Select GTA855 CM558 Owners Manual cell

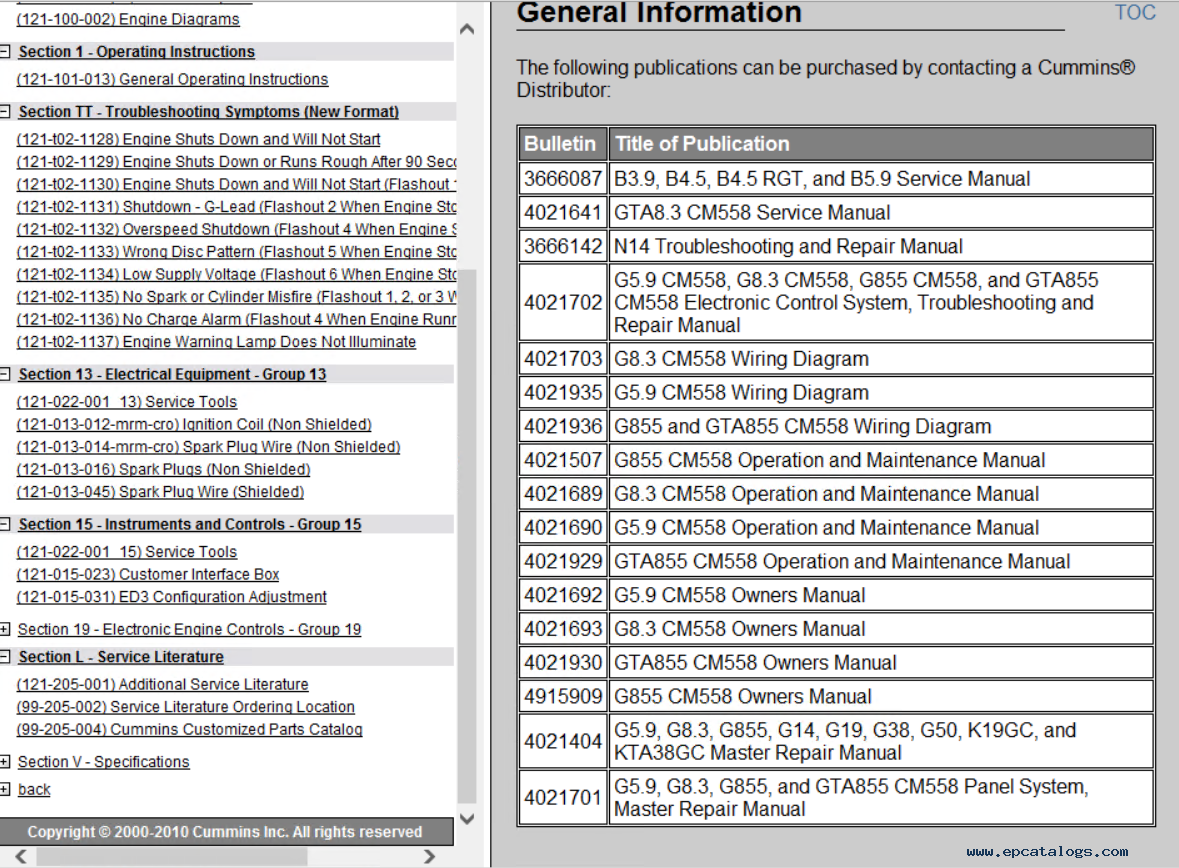click(x=881, y=663)
